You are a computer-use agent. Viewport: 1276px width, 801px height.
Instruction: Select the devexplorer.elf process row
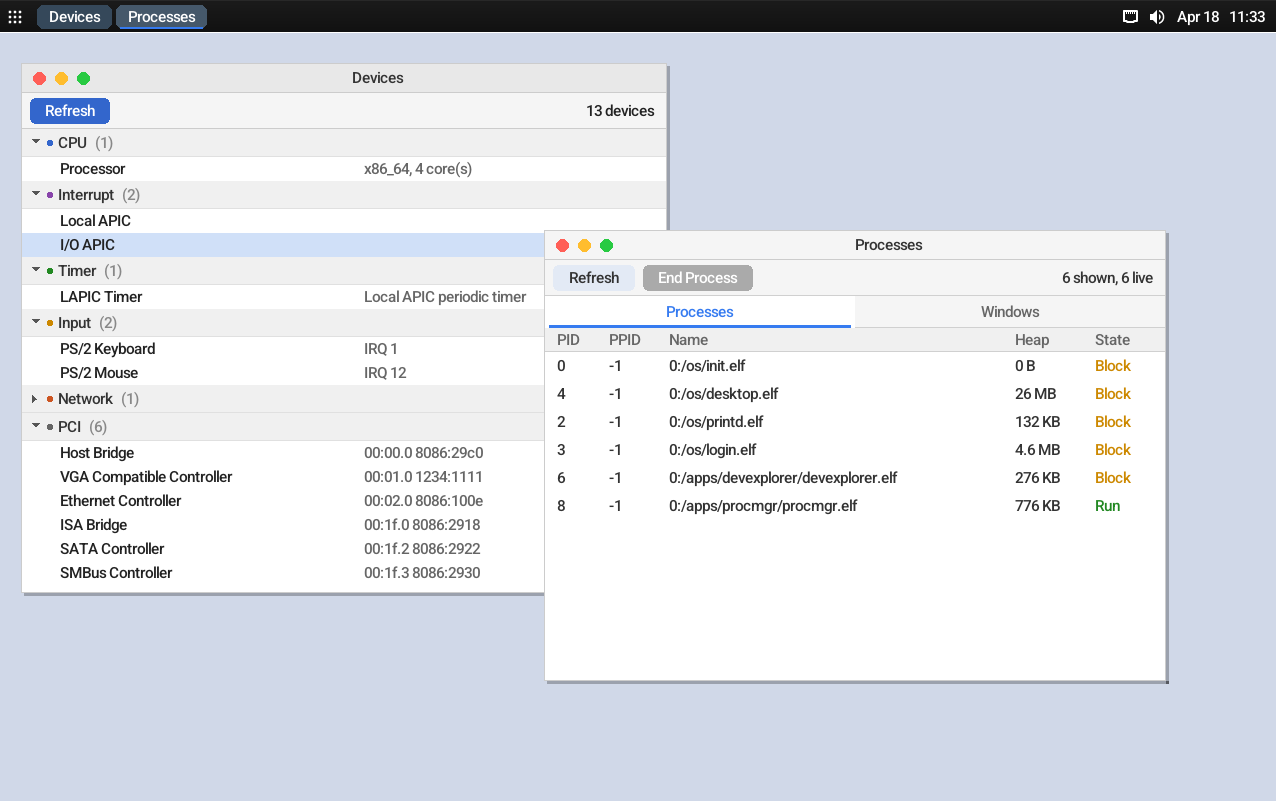point(856,478)
